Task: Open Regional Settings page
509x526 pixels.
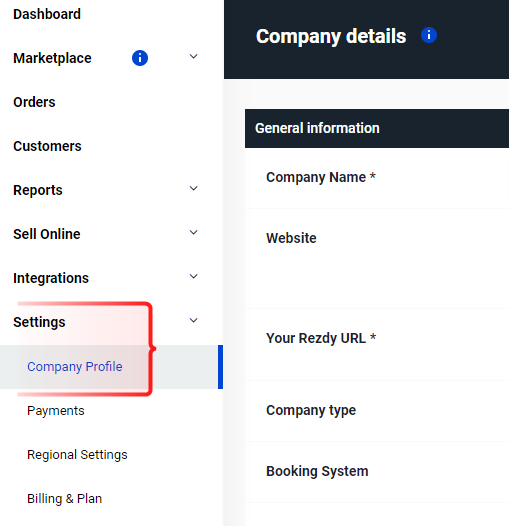Action: point(77,455)
